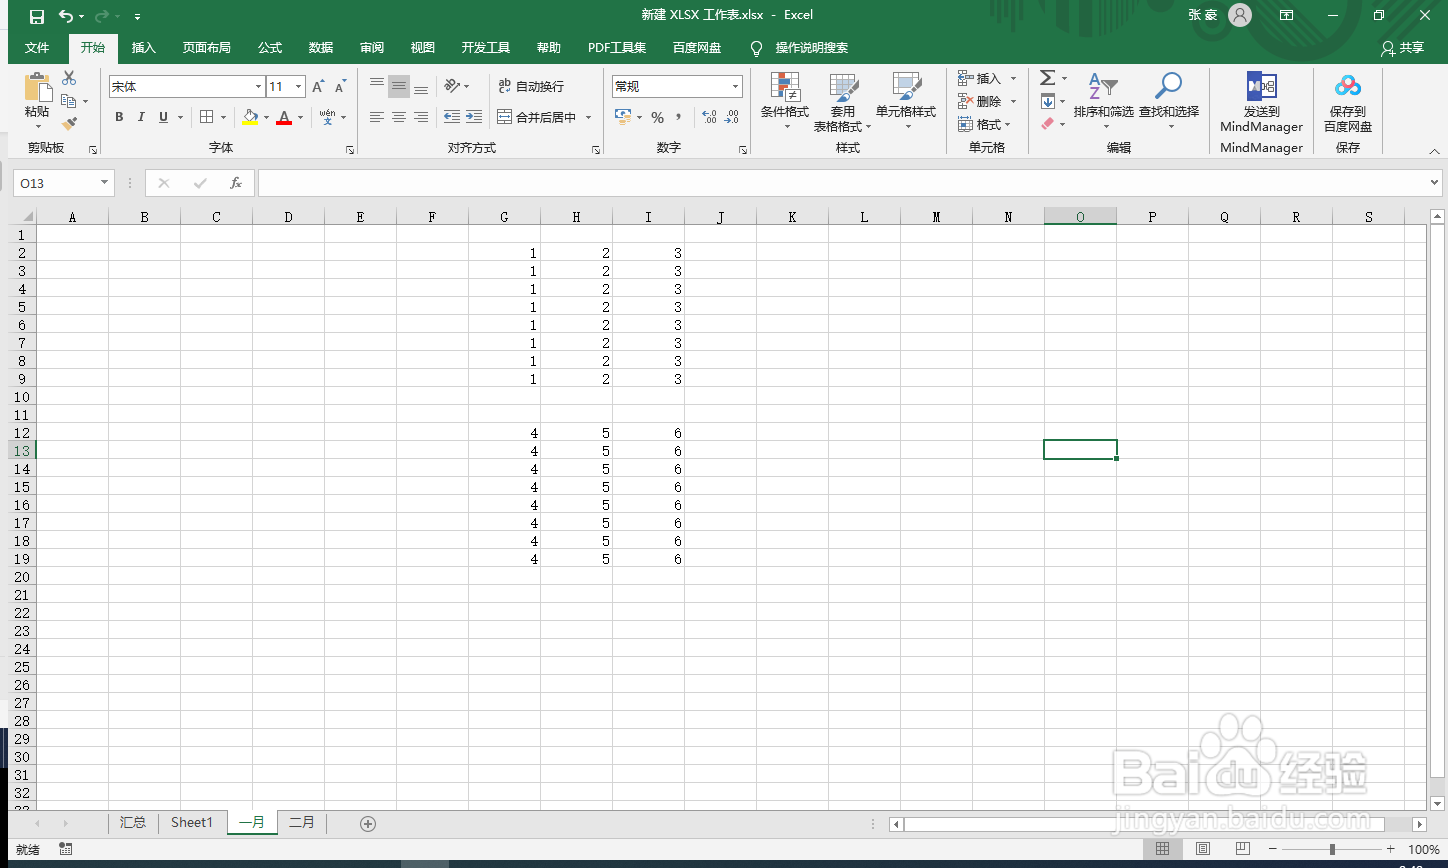Open 合并后居中 dropdown arrow
This screenshot has height=868, width=1448.
pos(589,118)
